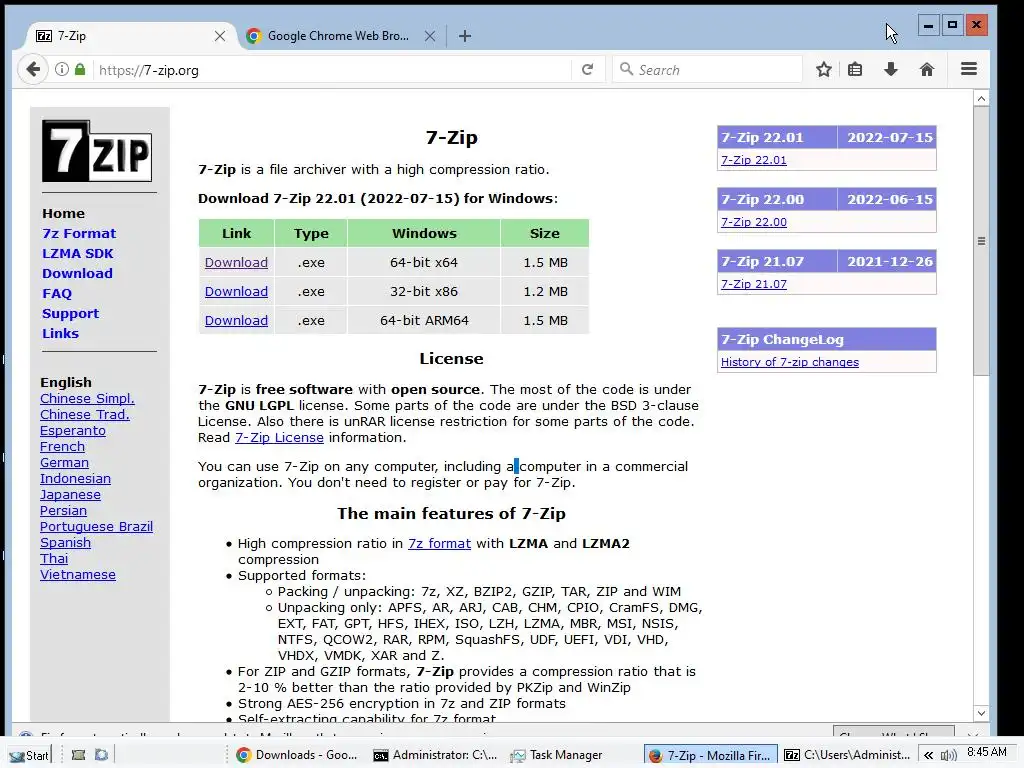Image resolution: width=1024 pixels, height=768 pixels.
Task: Open 7-Zip 21.07 news link
Action: (754, 284)
